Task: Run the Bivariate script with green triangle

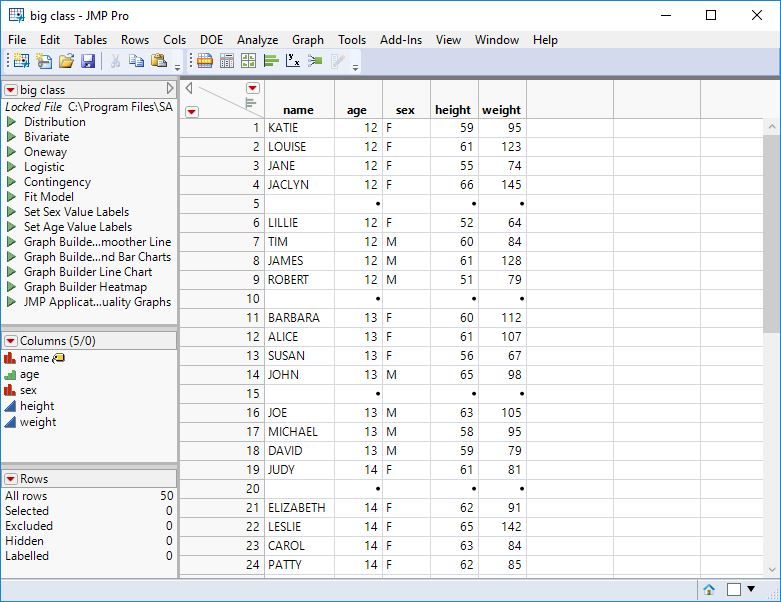Action: coord(11,137)
